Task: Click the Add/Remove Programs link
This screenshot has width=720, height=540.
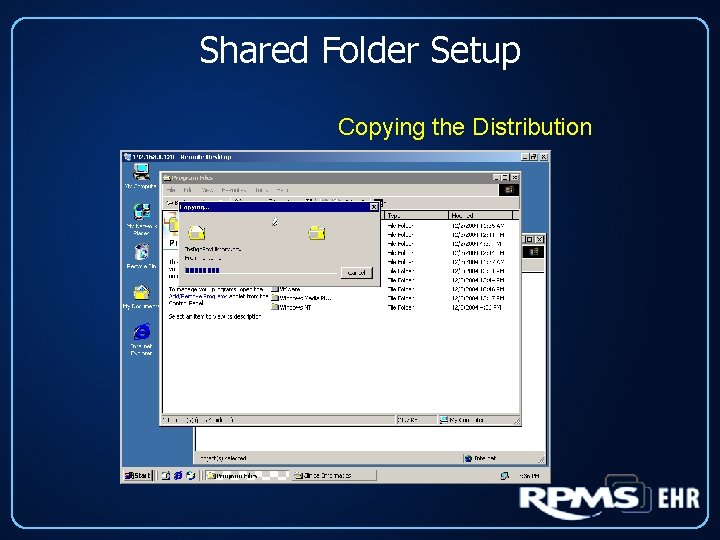Action: tap(198, 297)
